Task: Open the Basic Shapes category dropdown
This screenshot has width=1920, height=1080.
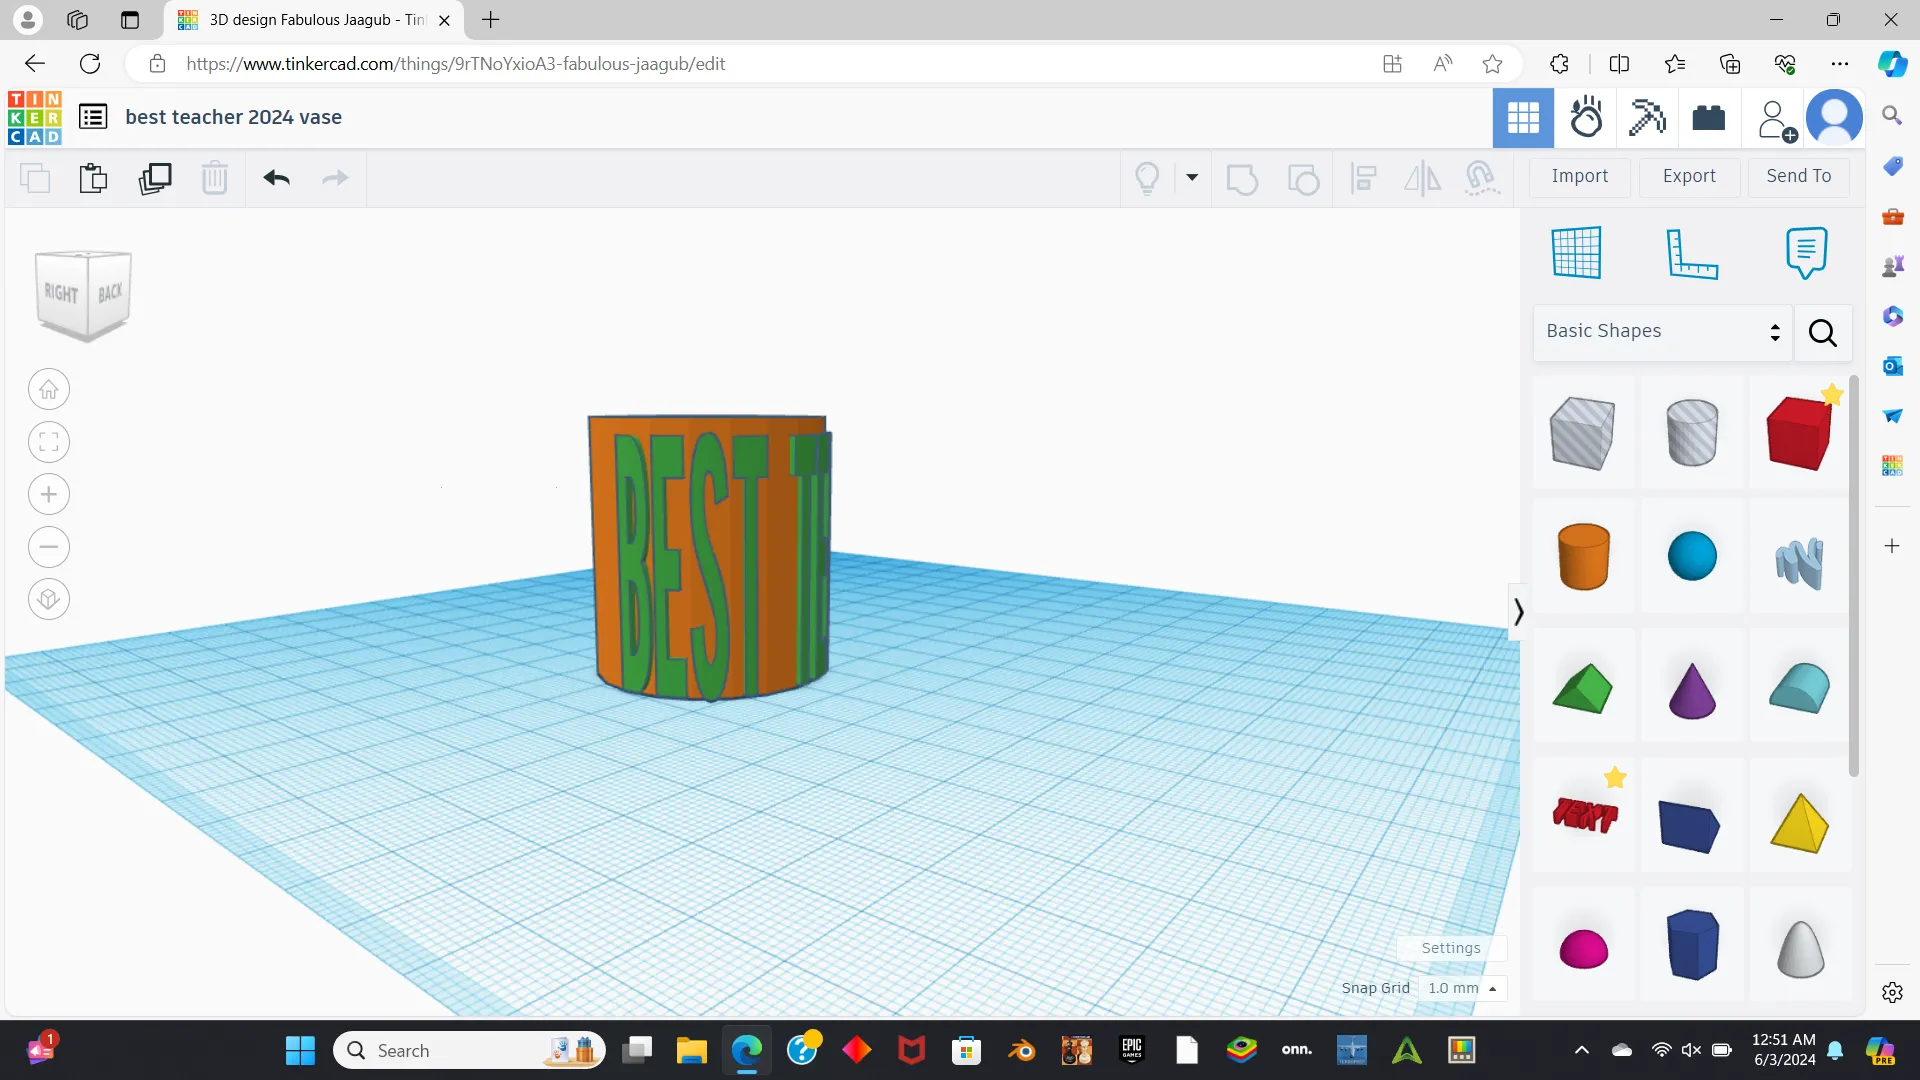Action: [1663, 332]
